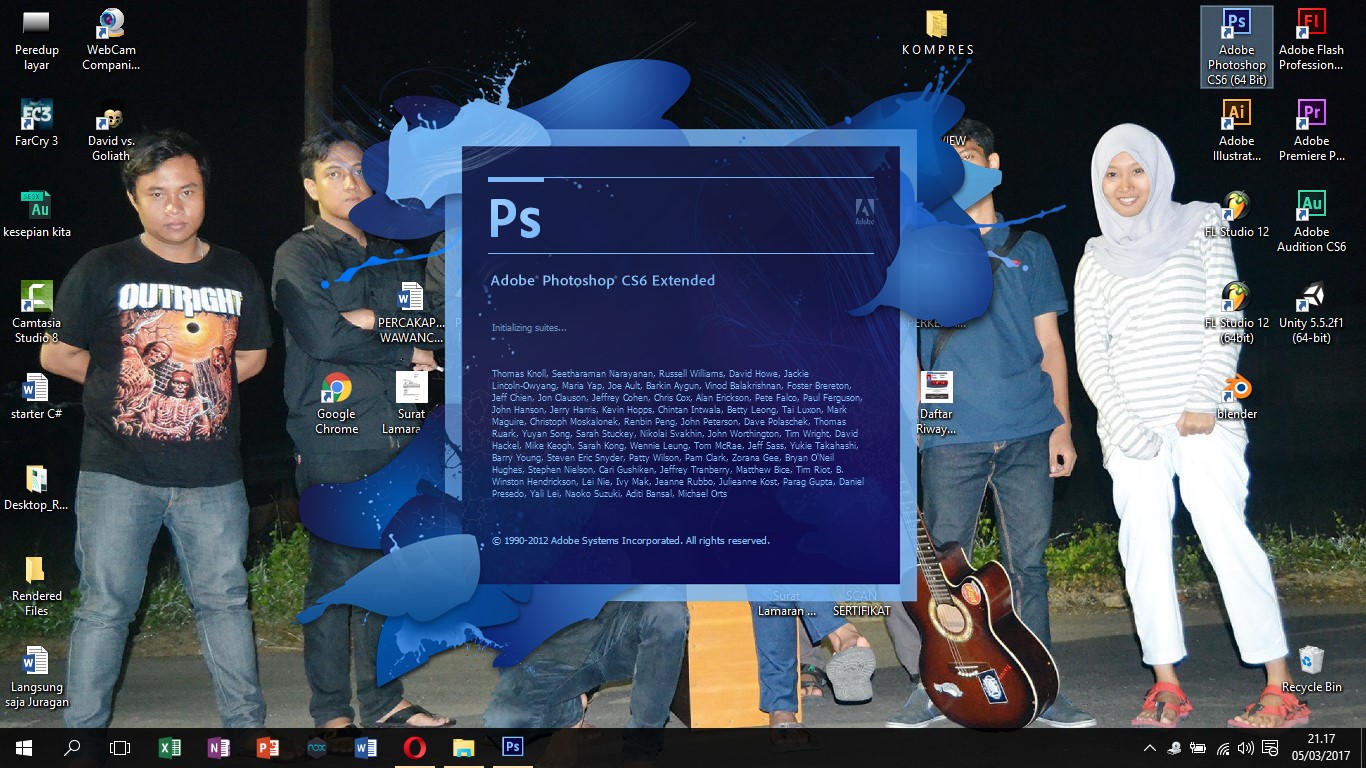1366x768 pixels.
Task: Click the David vs. Goliath shortcut
Action: 111,131
